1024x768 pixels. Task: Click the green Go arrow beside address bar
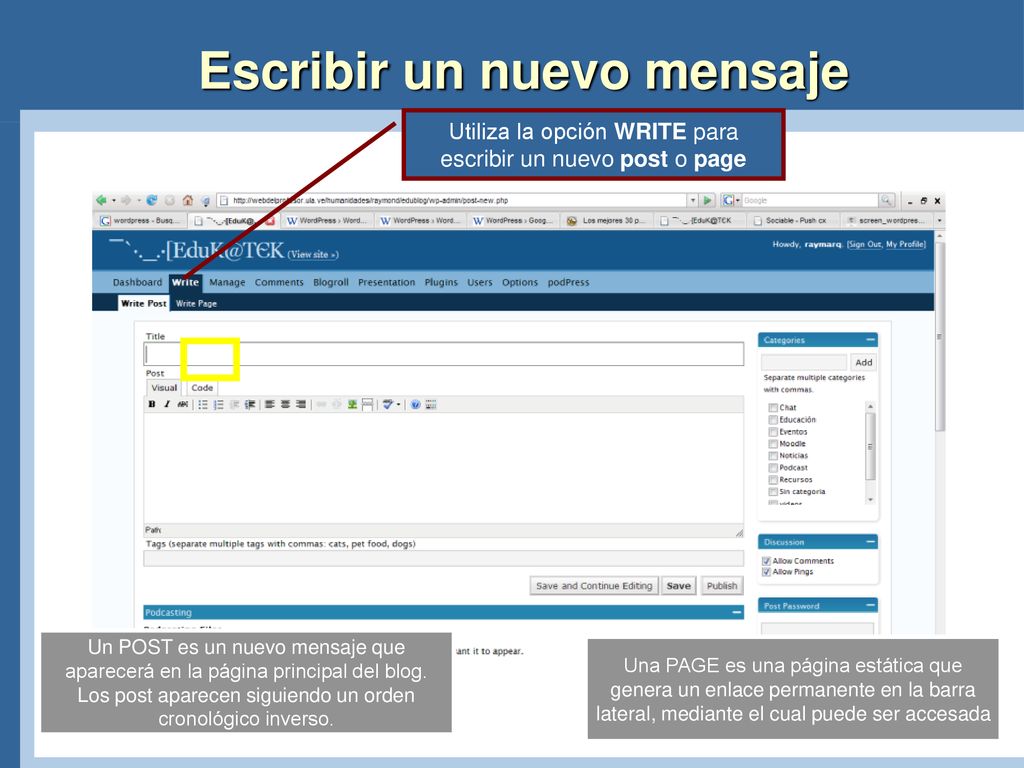pyautogui.click(x=707, y=200)
